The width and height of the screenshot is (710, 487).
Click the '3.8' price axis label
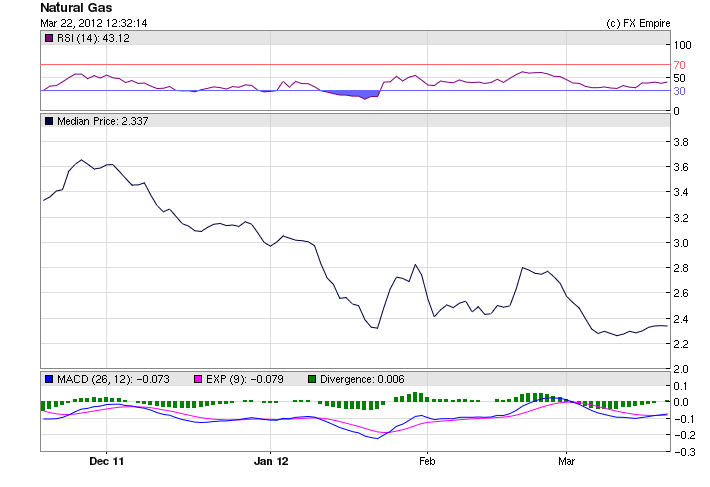click(x=681, y=142)
